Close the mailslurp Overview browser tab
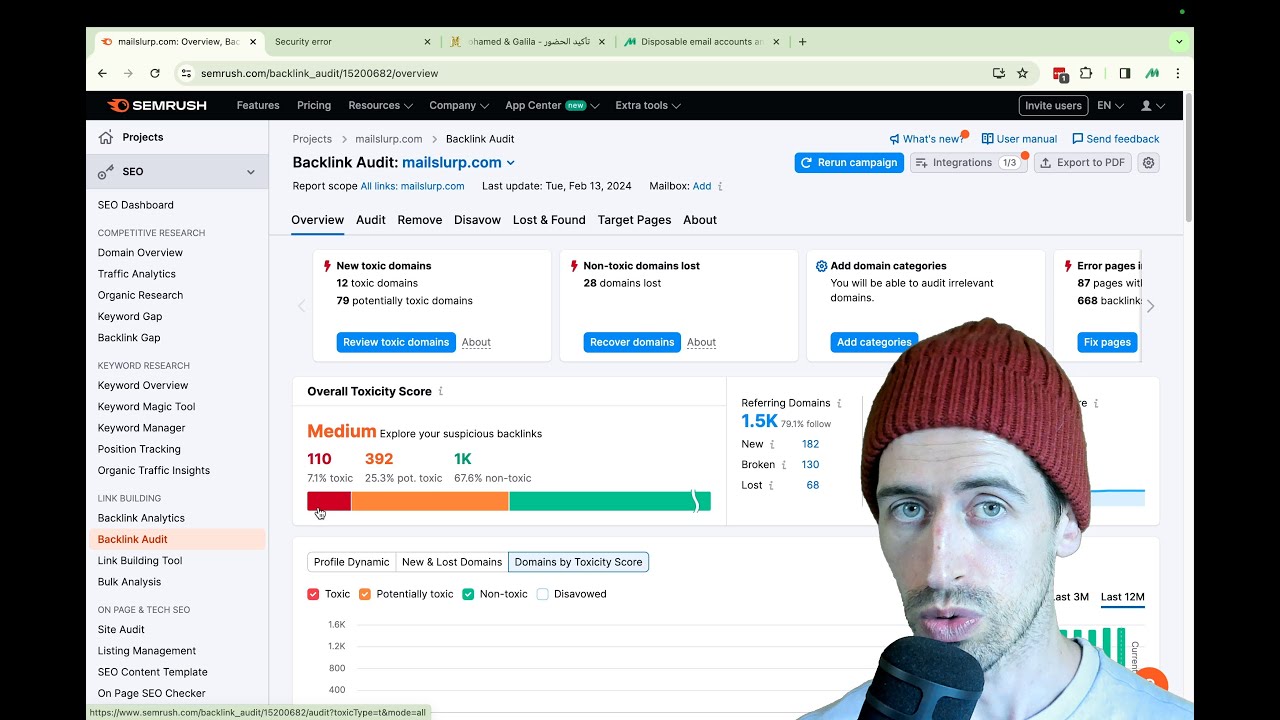The height and width of the screenshot is (720, 1280). (253, 42)
